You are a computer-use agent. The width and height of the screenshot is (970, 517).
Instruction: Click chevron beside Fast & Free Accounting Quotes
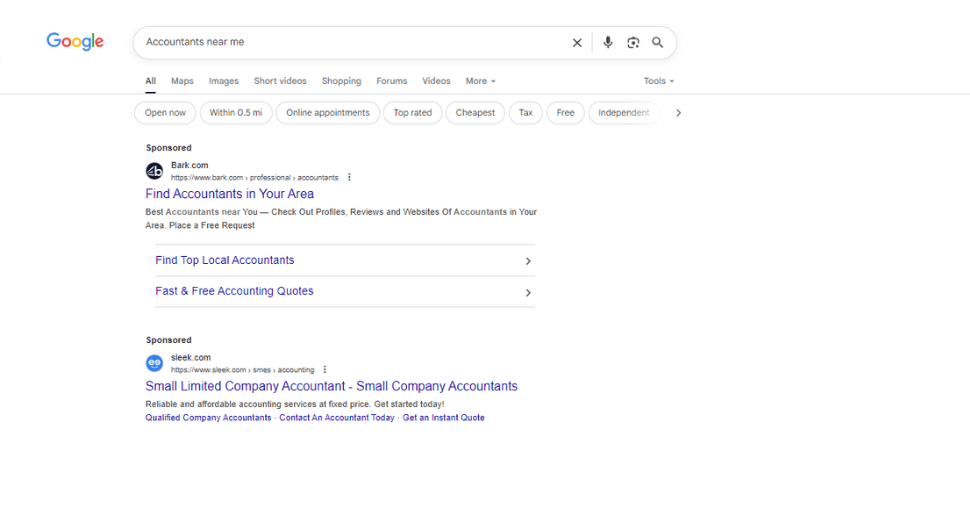tap(528, 293)
